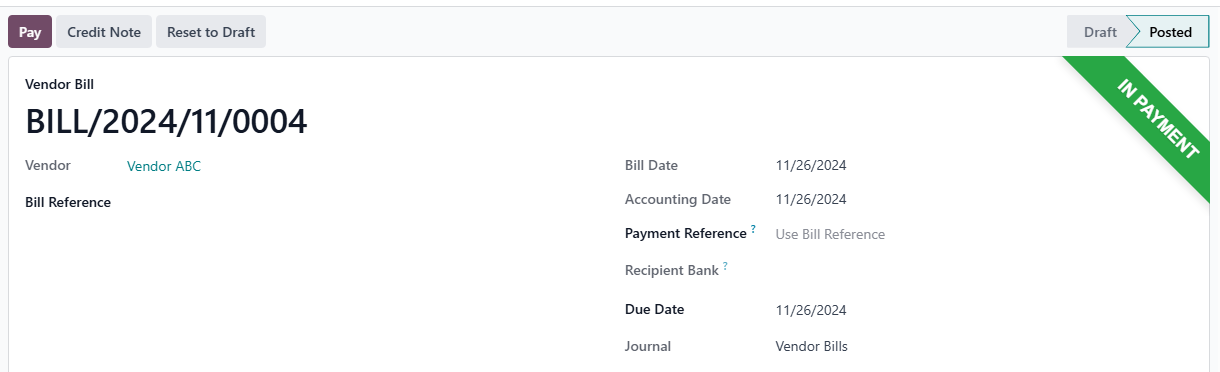Open the Vendor ABC link
This screenshot has height=372, width=1220.
[x=164, y=166]
